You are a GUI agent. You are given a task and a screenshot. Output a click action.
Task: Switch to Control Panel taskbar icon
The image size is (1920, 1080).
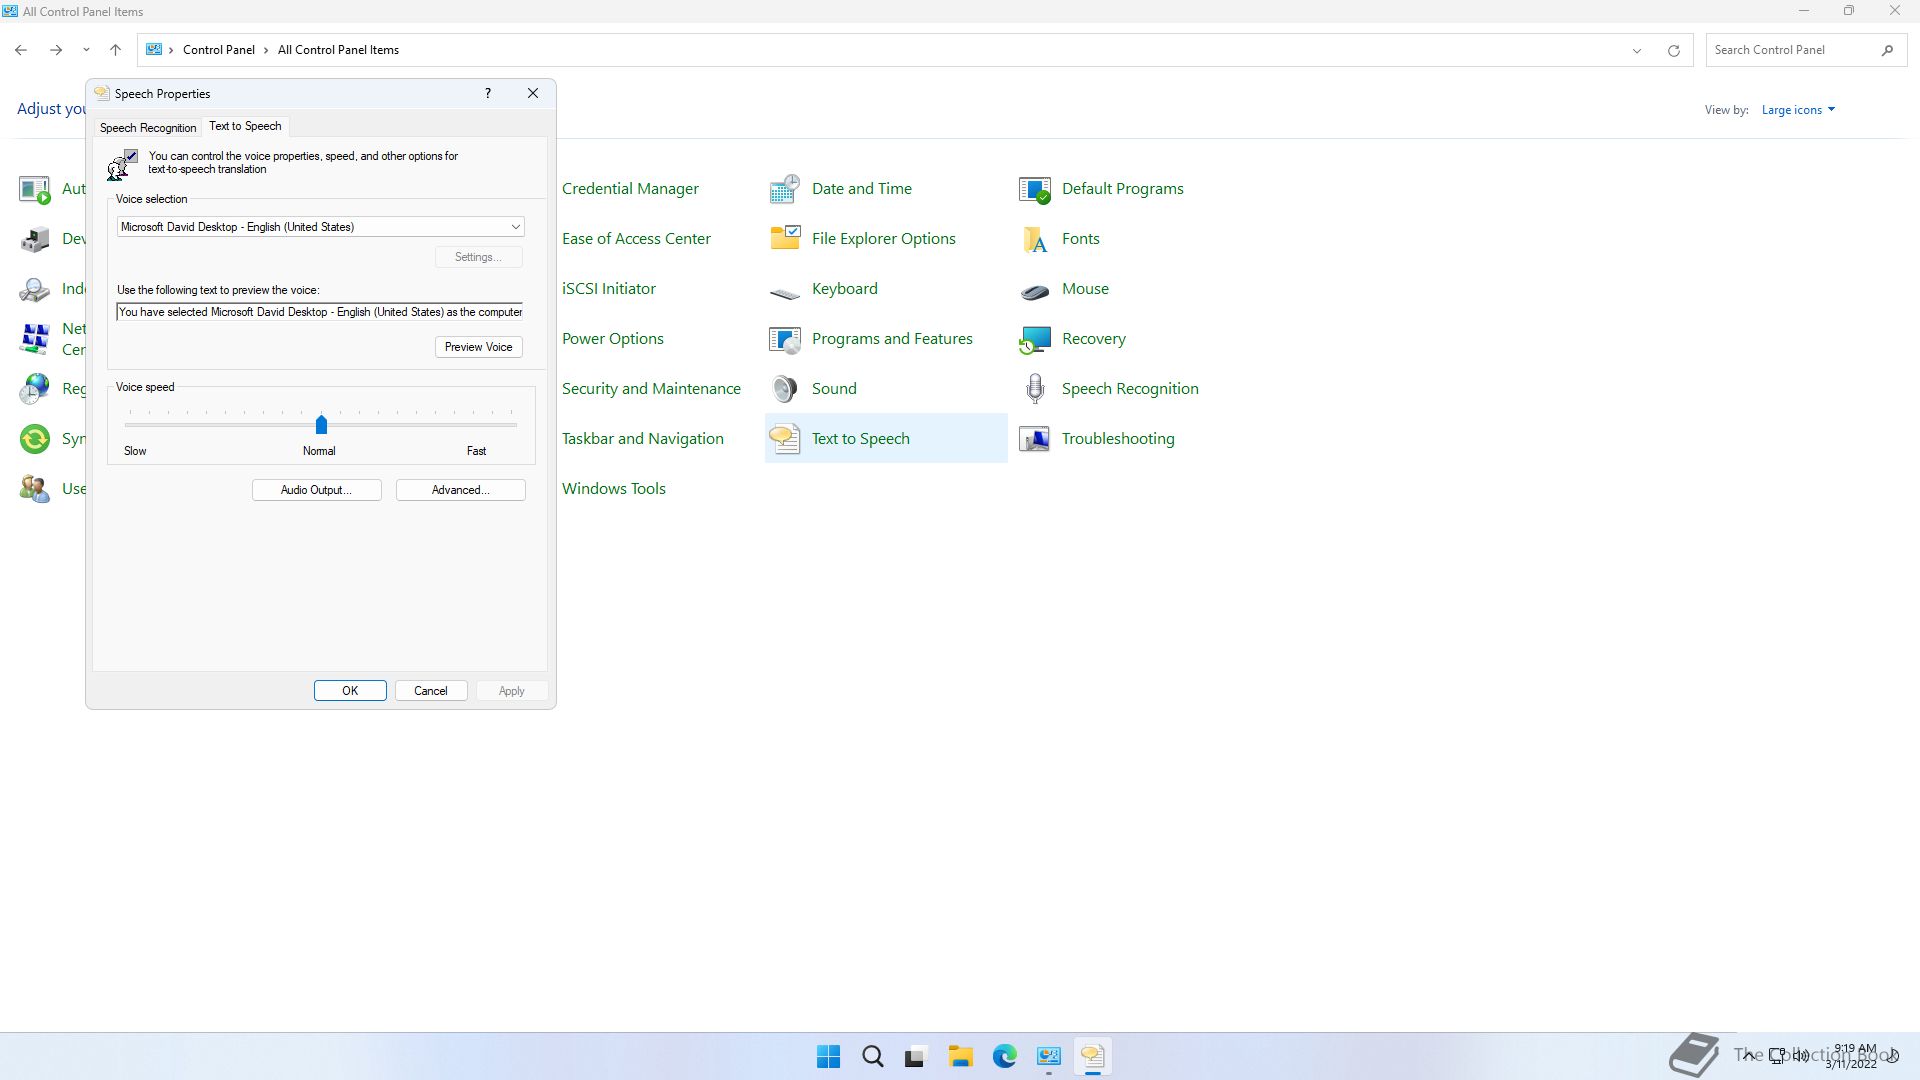(x=1048, y=1056)
